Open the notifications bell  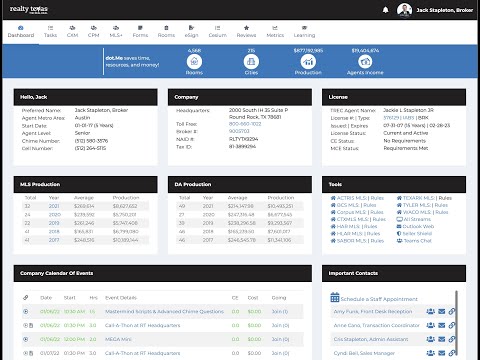(x=385, y=10)
